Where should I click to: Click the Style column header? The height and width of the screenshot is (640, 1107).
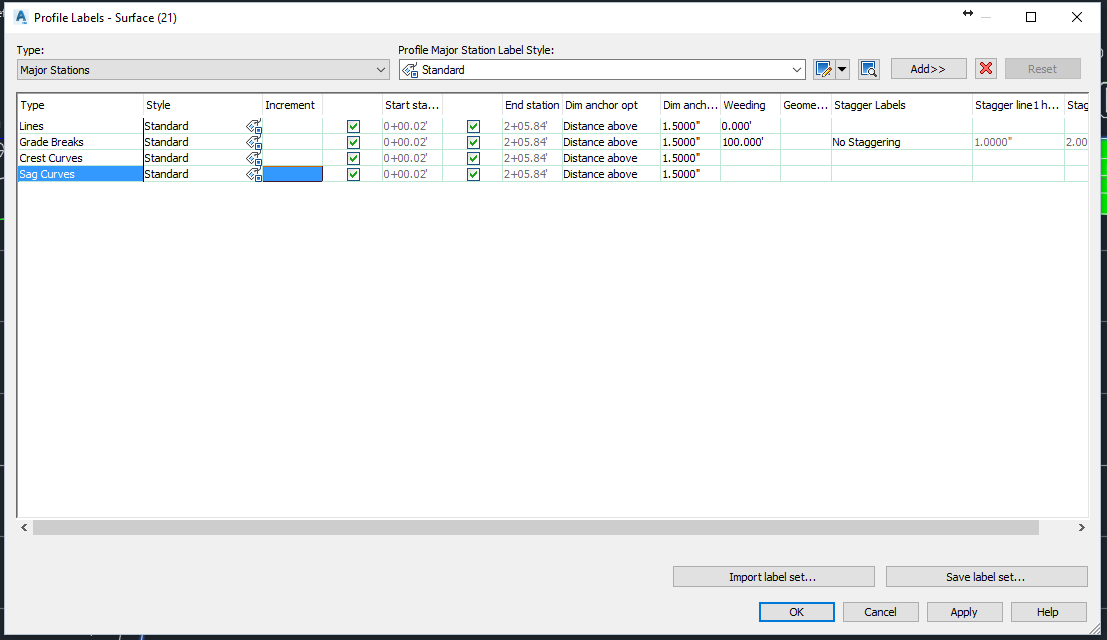coord(203,105)
